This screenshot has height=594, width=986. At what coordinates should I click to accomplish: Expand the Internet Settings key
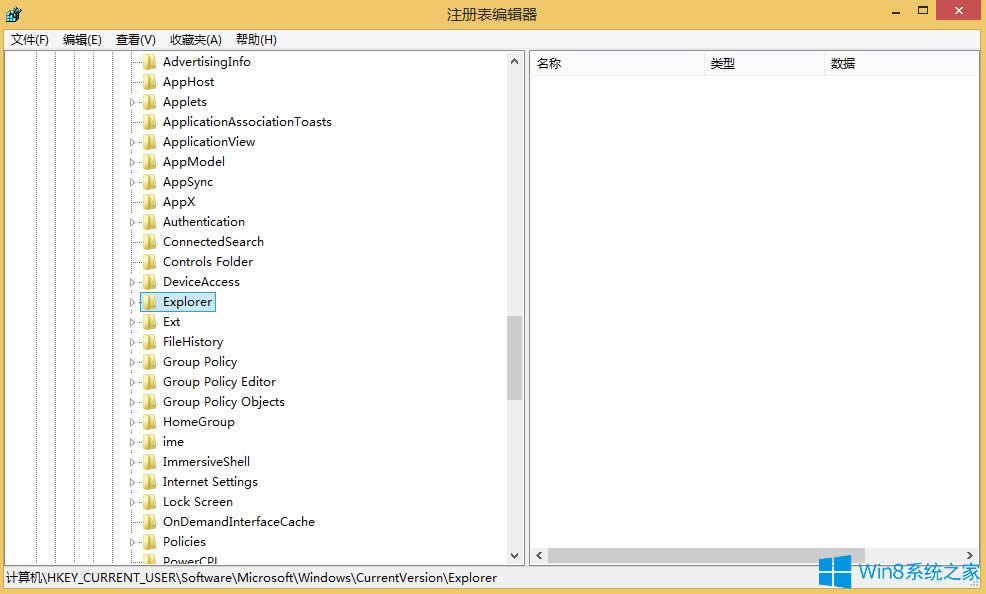click(x=133, y=481)
